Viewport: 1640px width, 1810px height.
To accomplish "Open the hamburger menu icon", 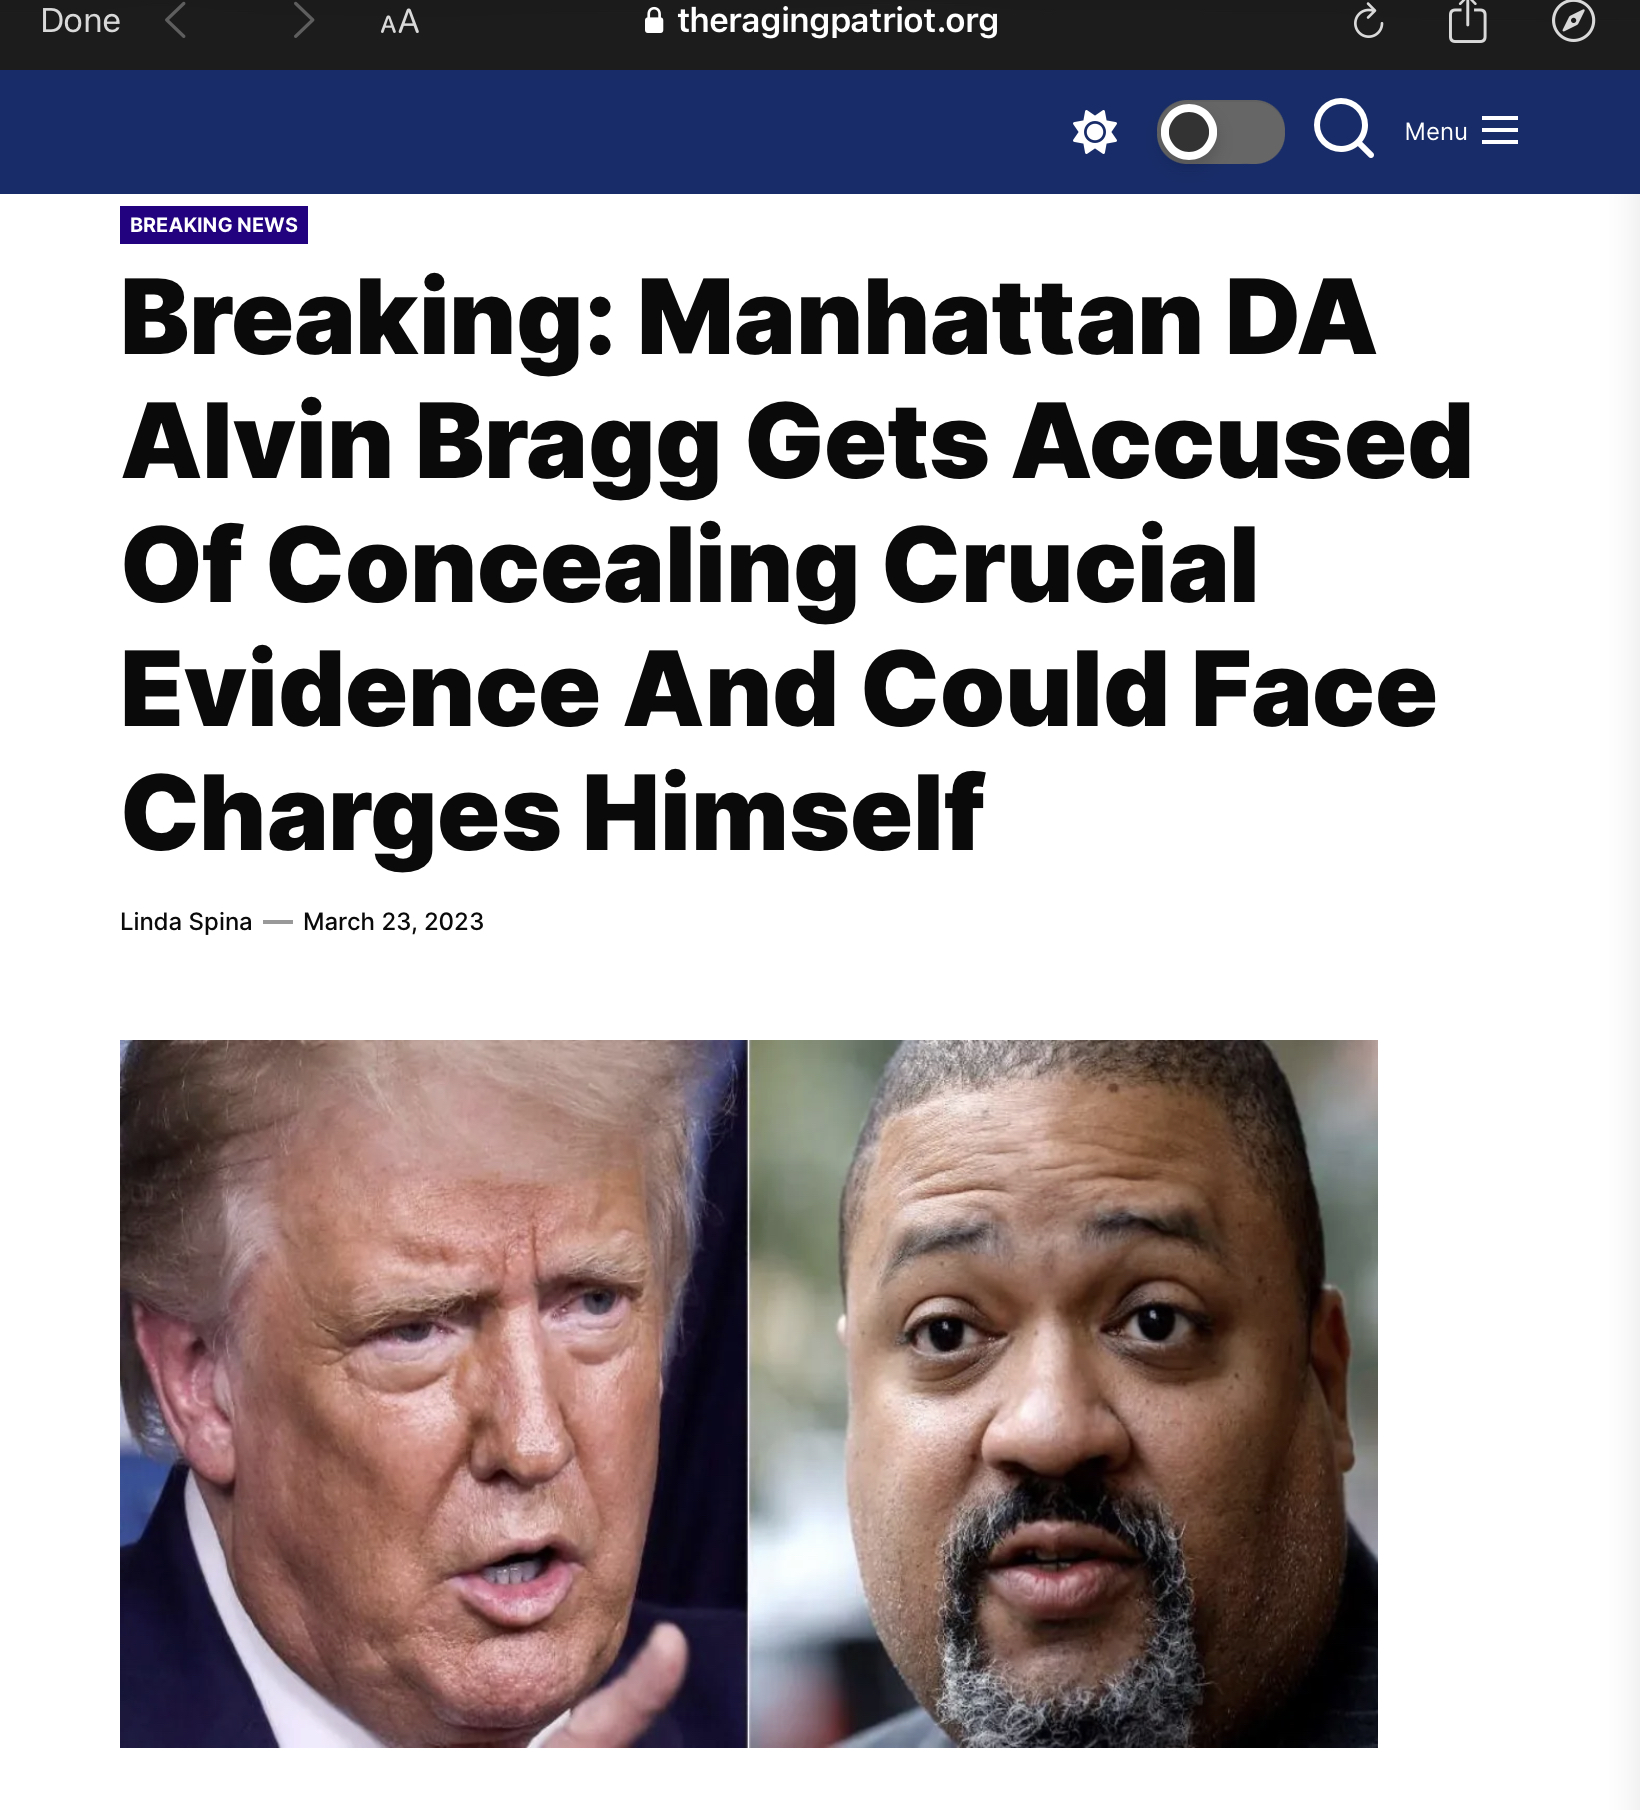I will (1500, 131).
